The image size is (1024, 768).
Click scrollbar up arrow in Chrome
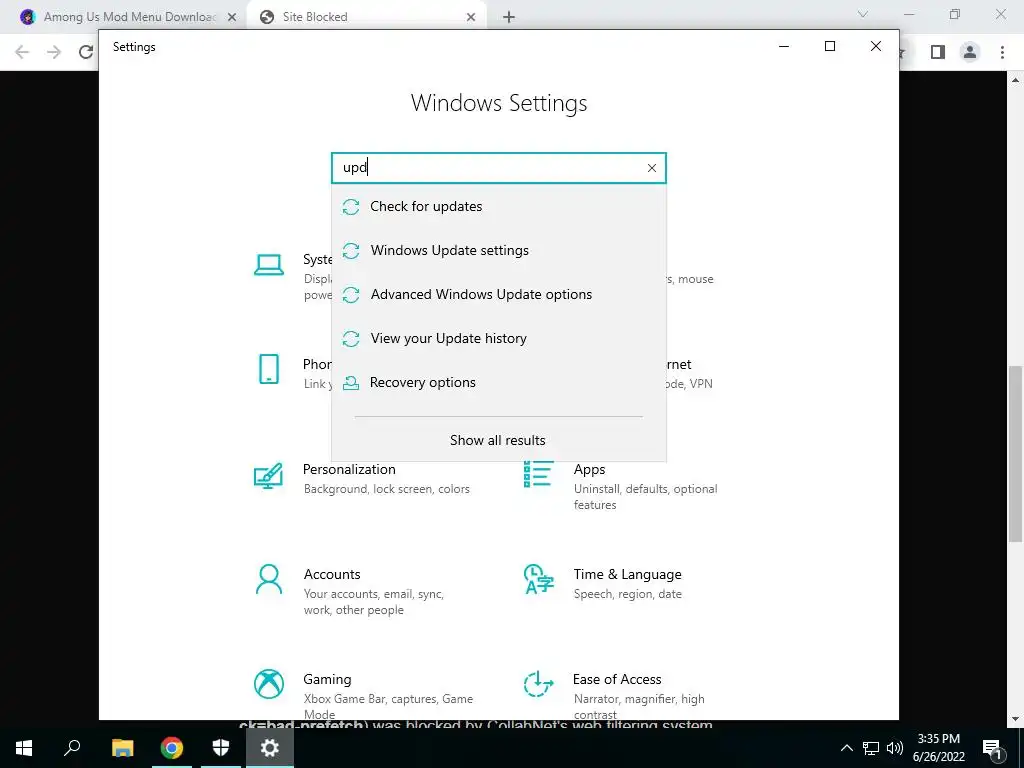[x=1015, y=80]
